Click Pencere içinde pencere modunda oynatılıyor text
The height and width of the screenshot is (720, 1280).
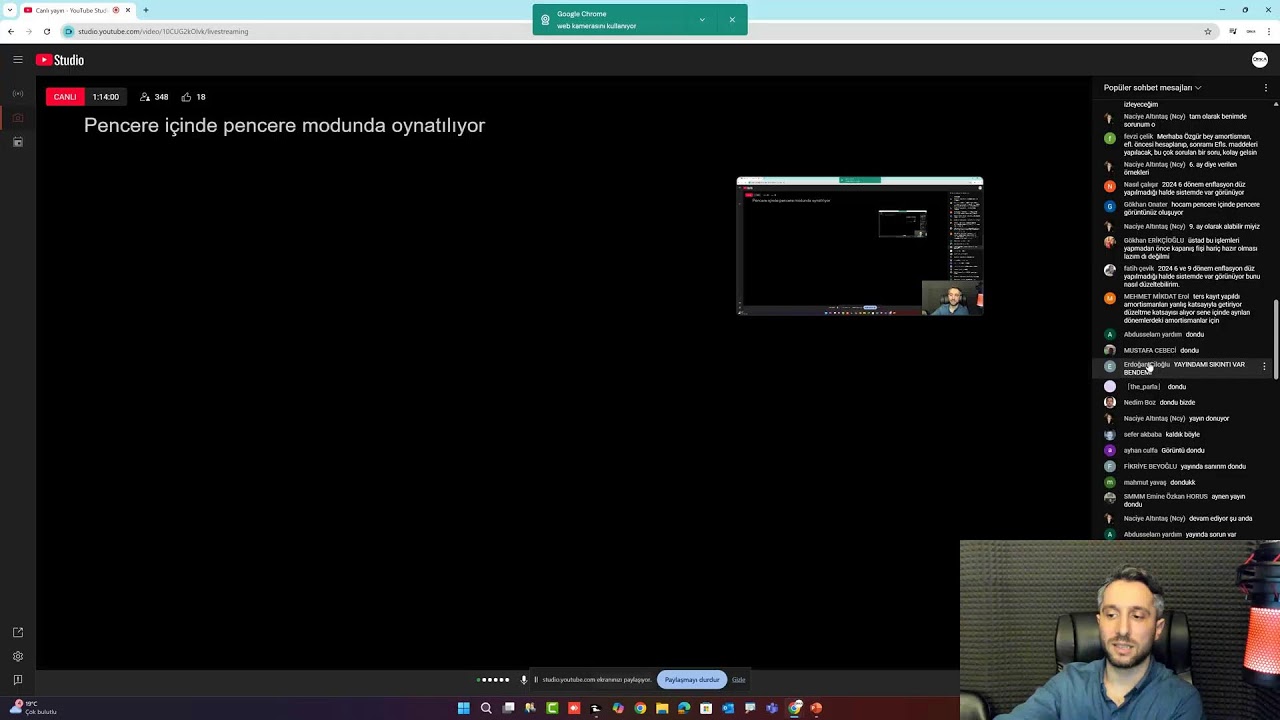(x=284, y=125)
